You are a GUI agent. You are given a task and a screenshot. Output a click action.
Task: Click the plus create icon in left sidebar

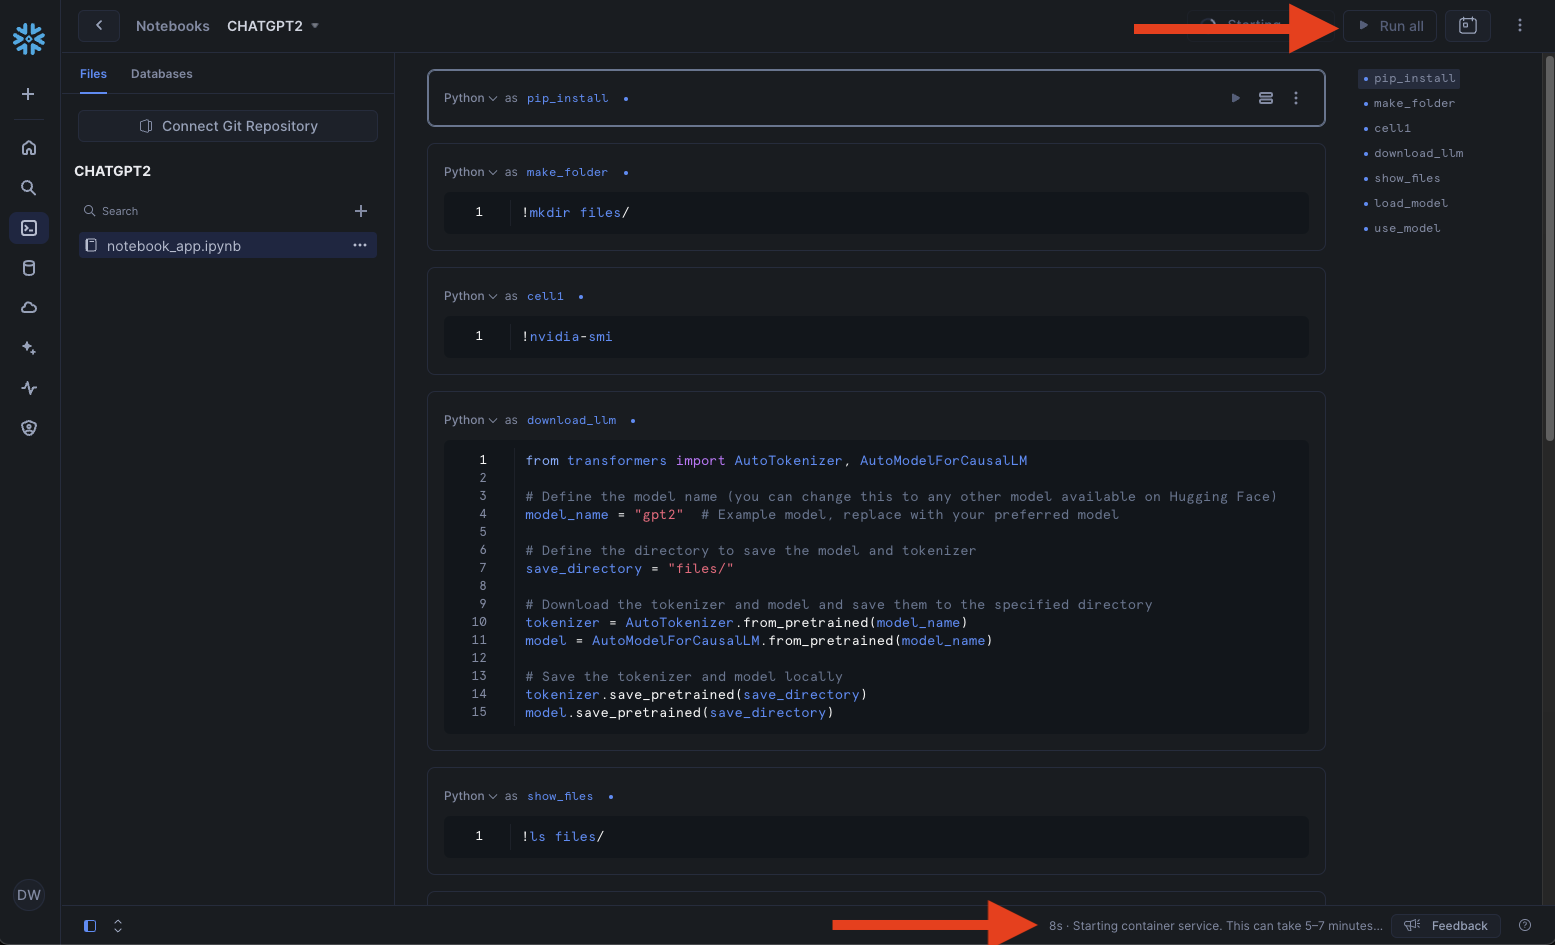point(28,94)
